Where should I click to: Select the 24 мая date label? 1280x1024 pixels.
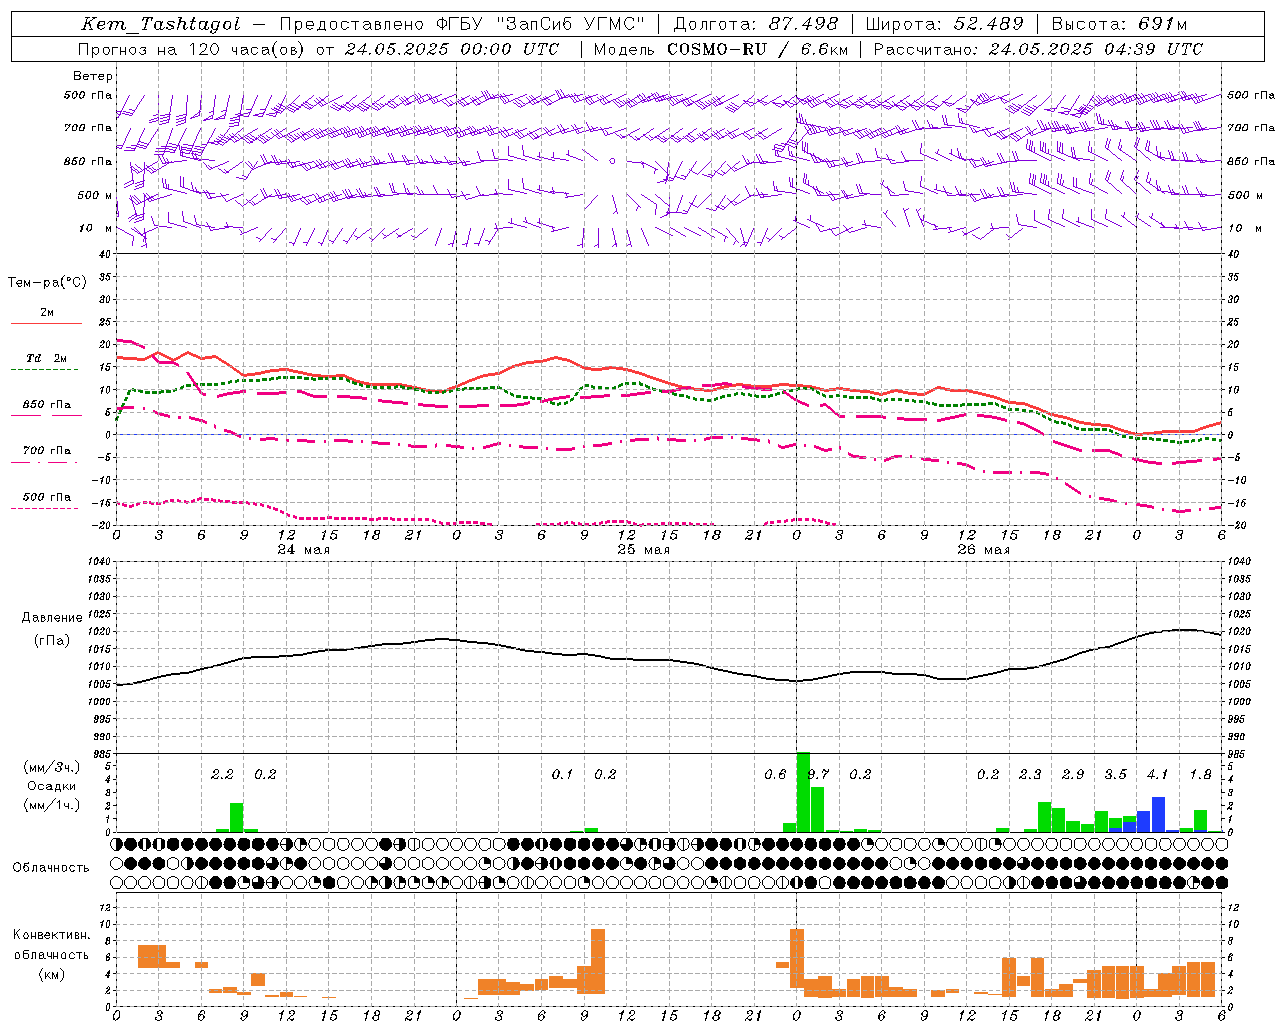pos(304,550)
